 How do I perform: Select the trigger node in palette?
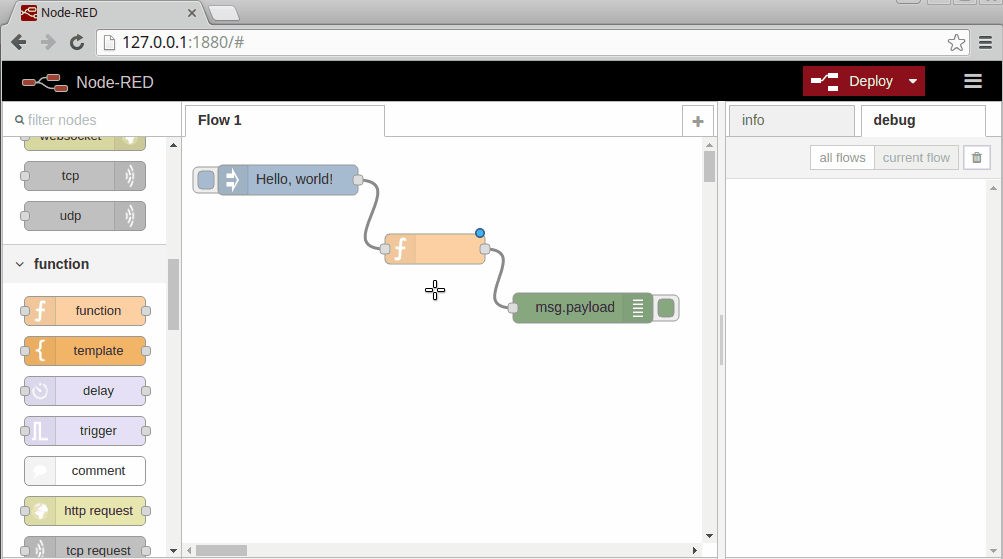[85, 431]
